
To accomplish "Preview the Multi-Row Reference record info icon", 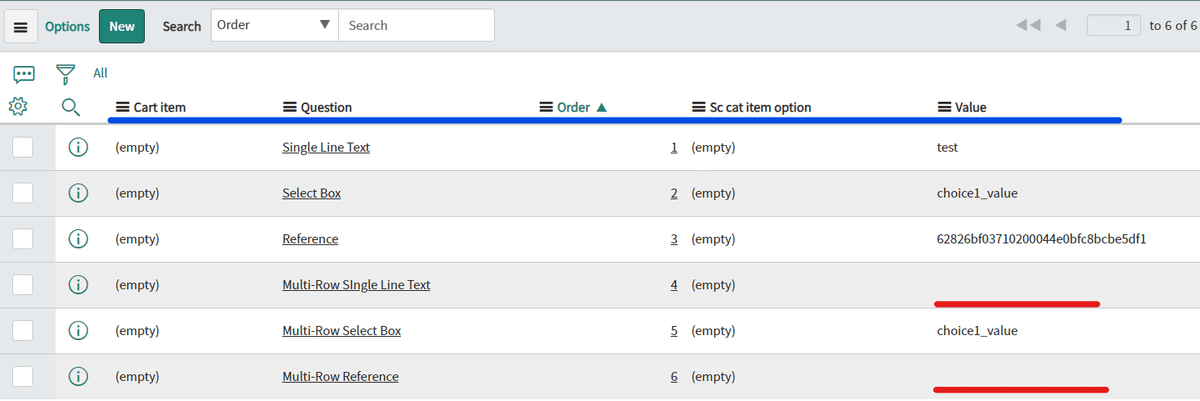I will click(x=78, y=377).
